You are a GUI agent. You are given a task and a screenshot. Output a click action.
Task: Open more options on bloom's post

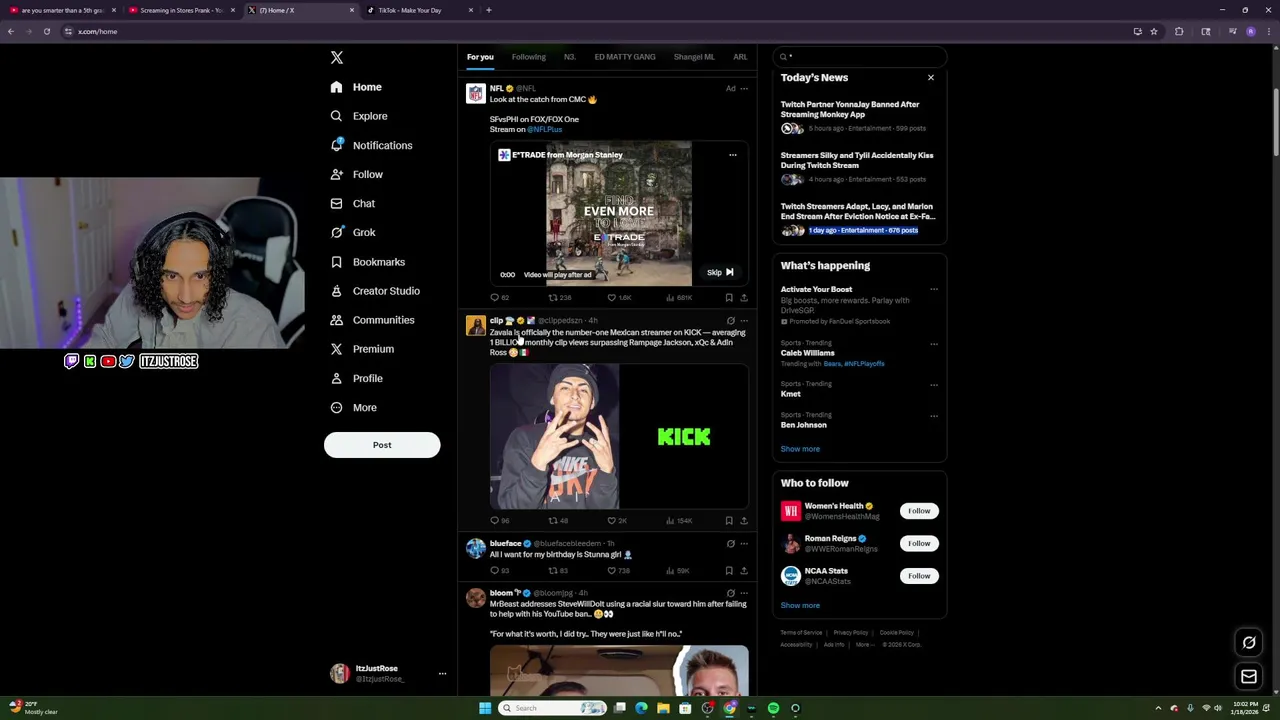[x=744, y=593]
